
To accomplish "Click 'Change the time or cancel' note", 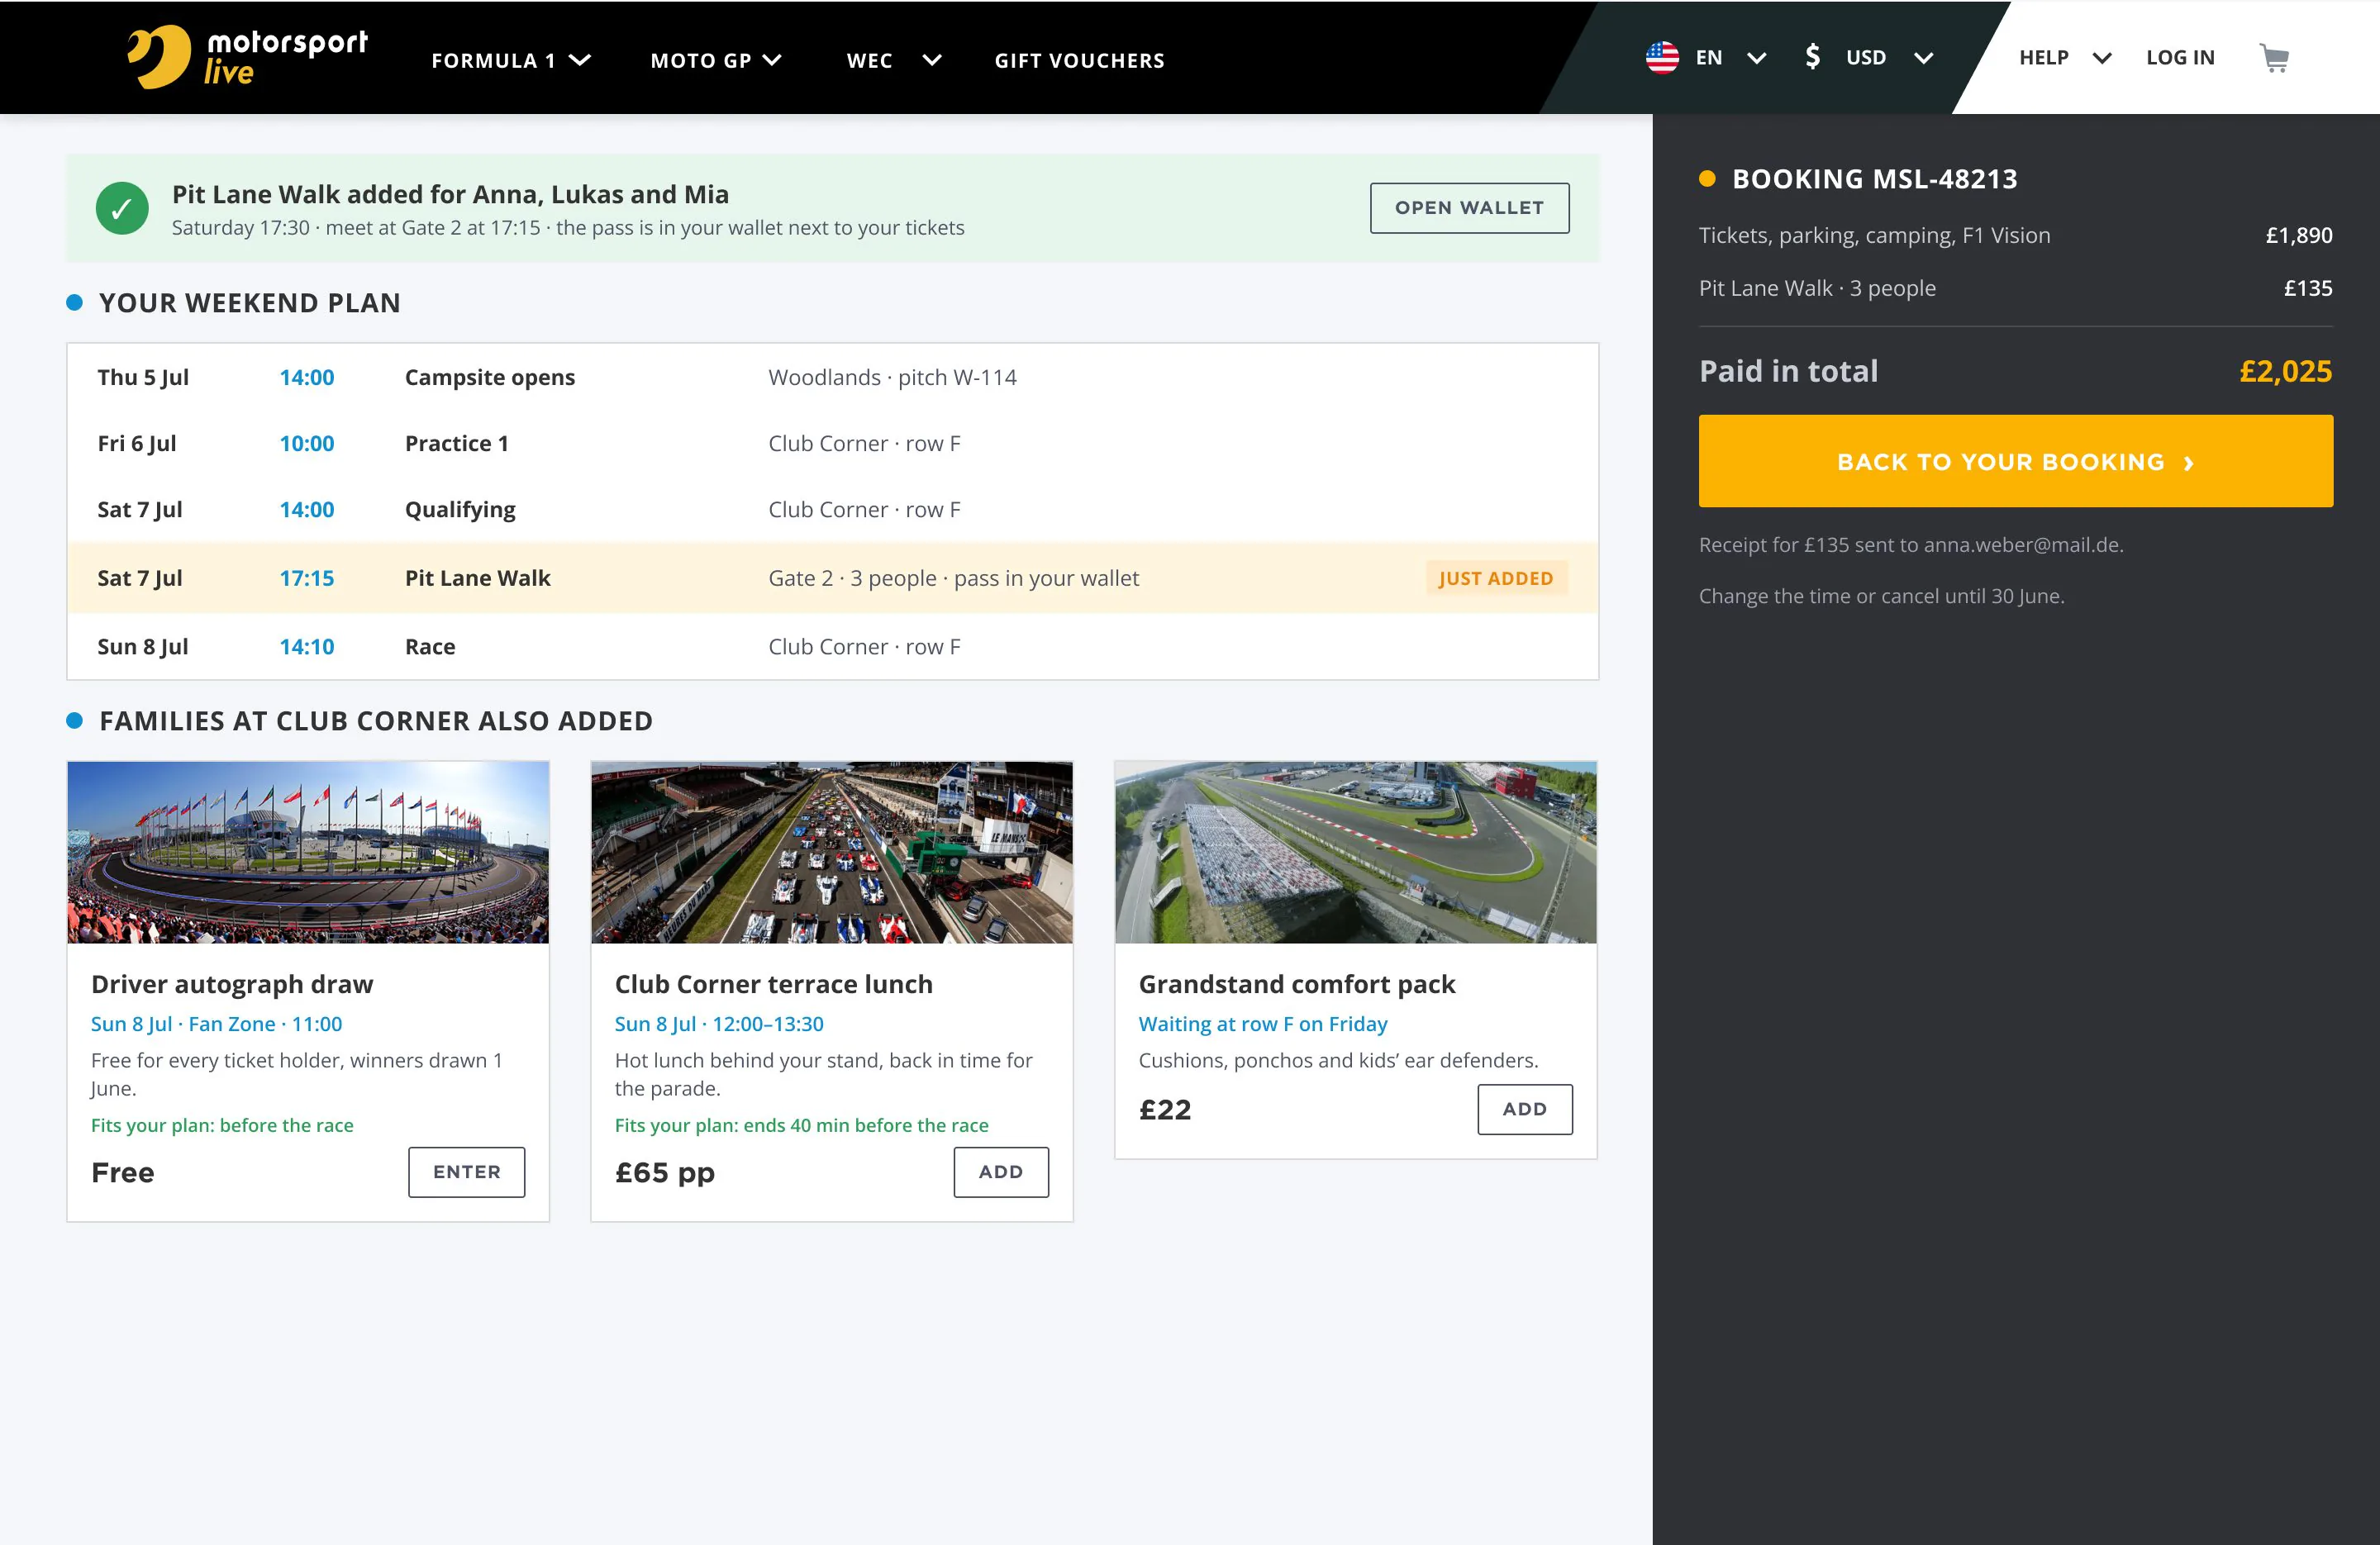I will point(1881,596).
